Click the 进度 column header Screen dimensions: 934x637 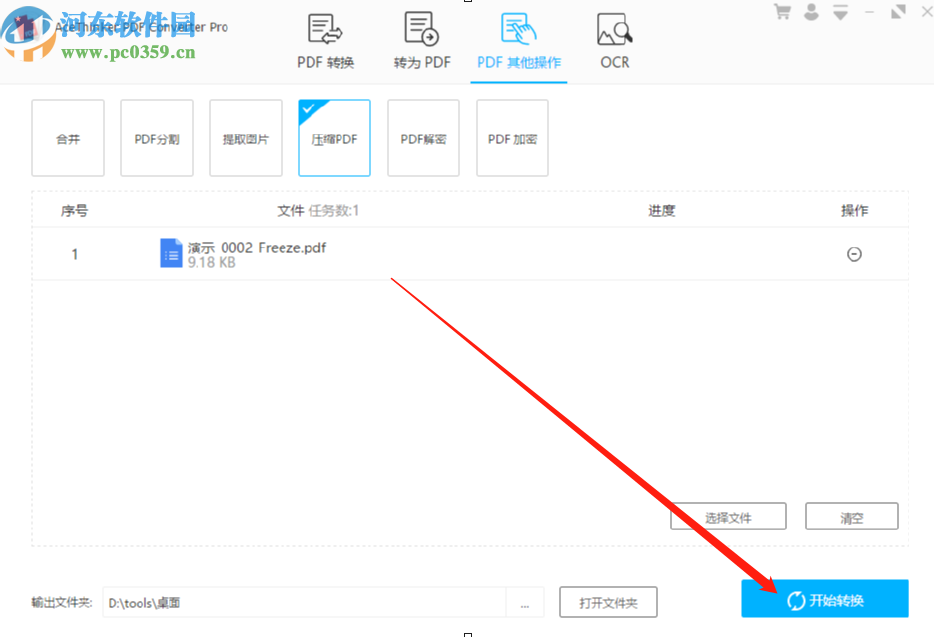tap(662, 210)
